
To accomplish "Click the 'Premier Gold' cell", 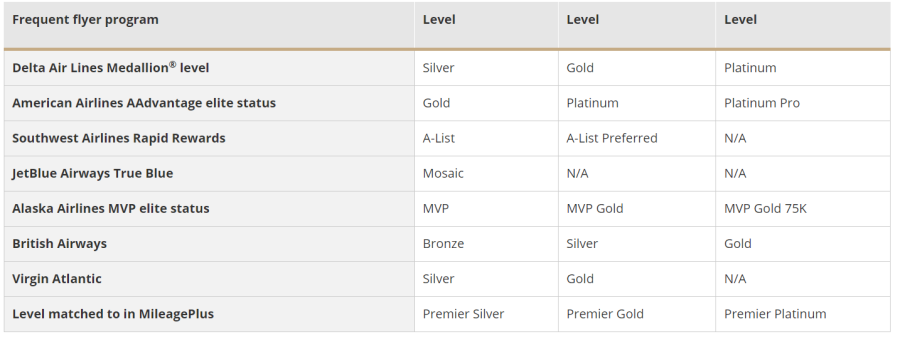I will coord(637,314).
